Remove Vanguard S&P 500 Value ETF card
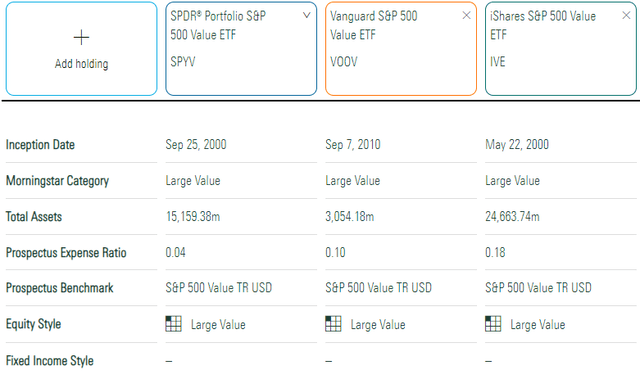 click(x=466, y=16)
